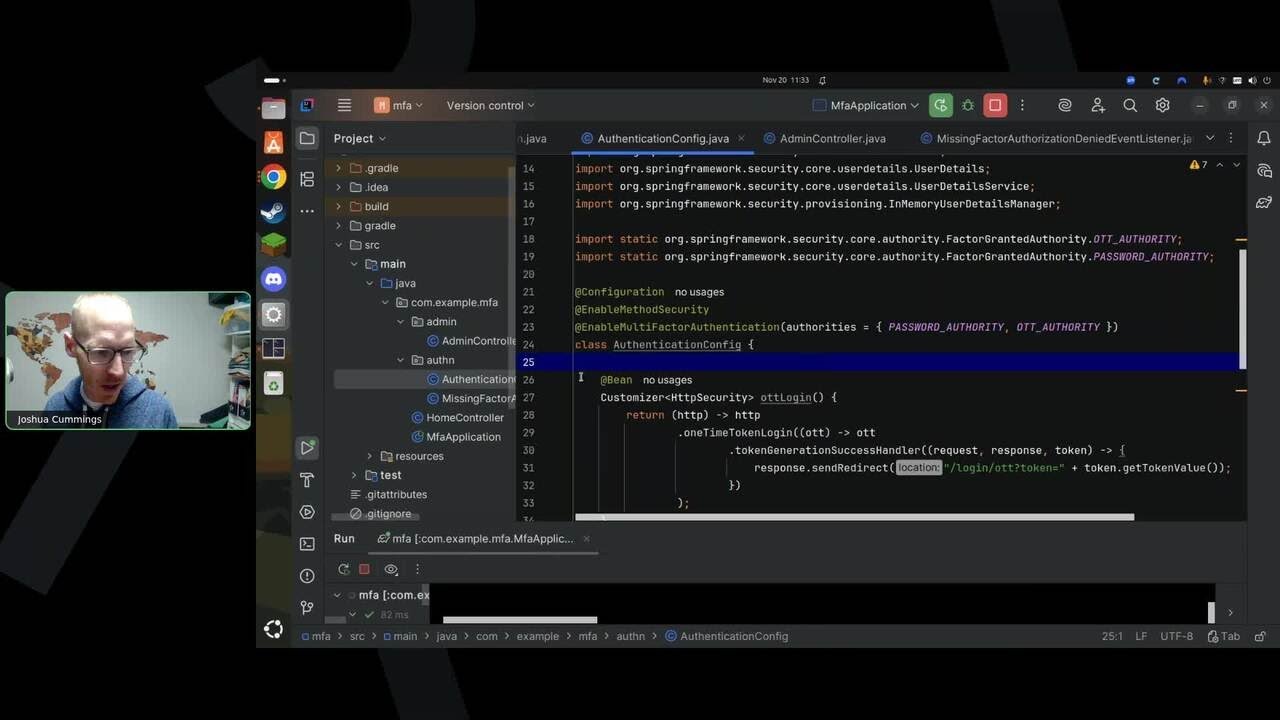The image size is (1280, 720).
Task: Open the Notifications bell panel
Action: tap(1264, 138)
